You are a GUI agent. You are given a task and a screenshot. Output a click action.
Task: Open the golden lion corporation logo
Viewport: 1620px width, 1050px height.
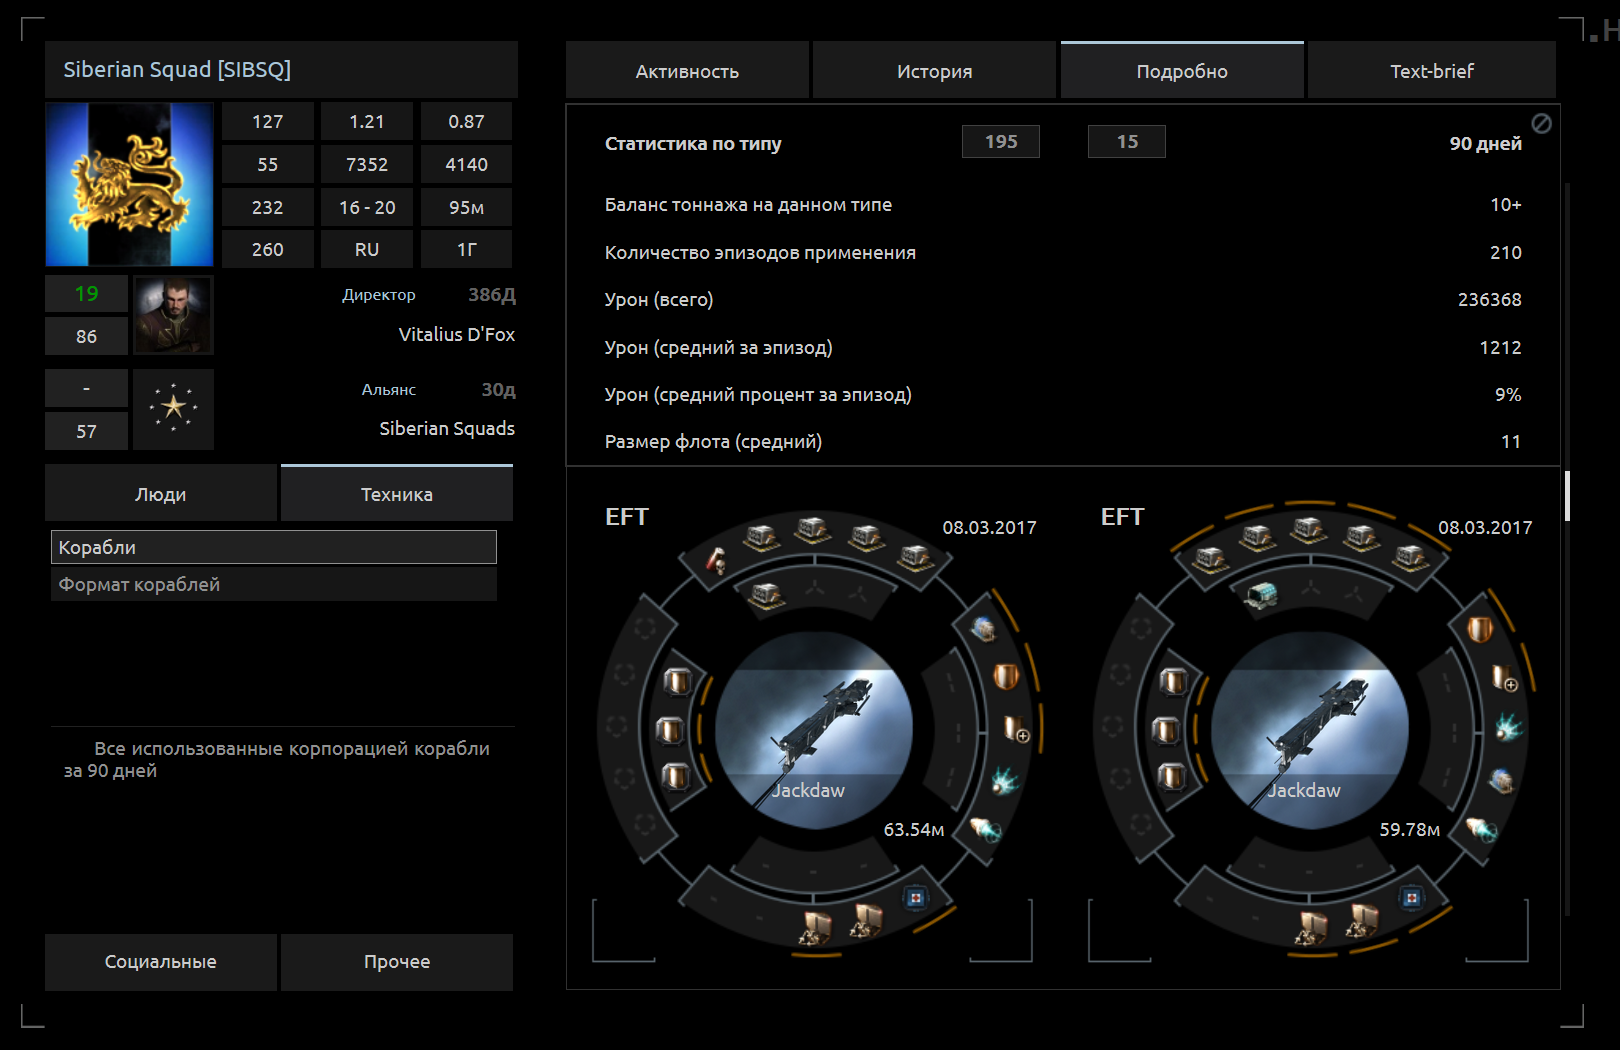pyautogui.click(x=130, y=184)
